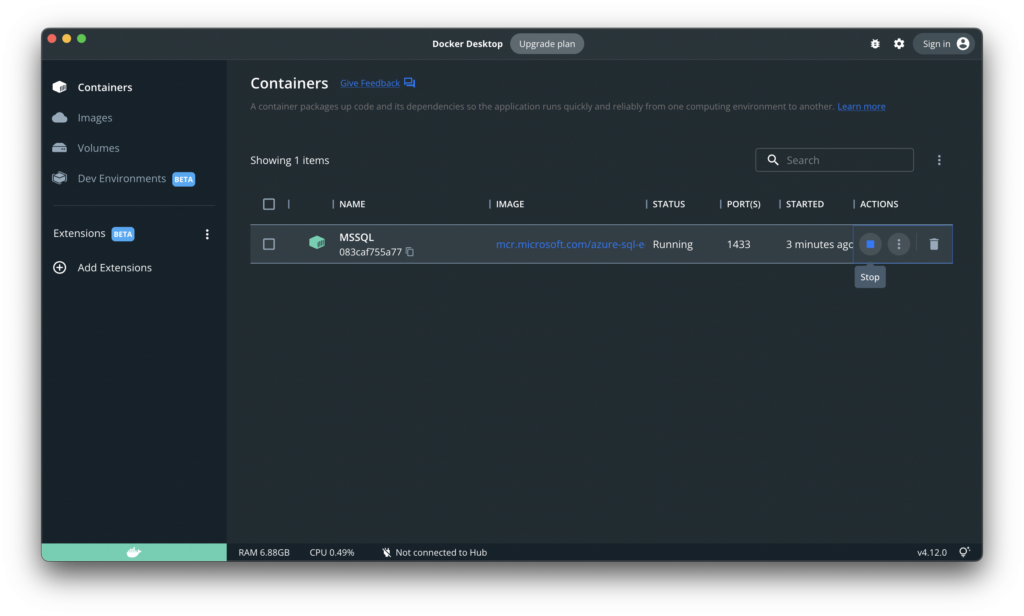1024x616 pixels.
Task: Click the Upgrade plan button
Action: (x=547, y=44)
